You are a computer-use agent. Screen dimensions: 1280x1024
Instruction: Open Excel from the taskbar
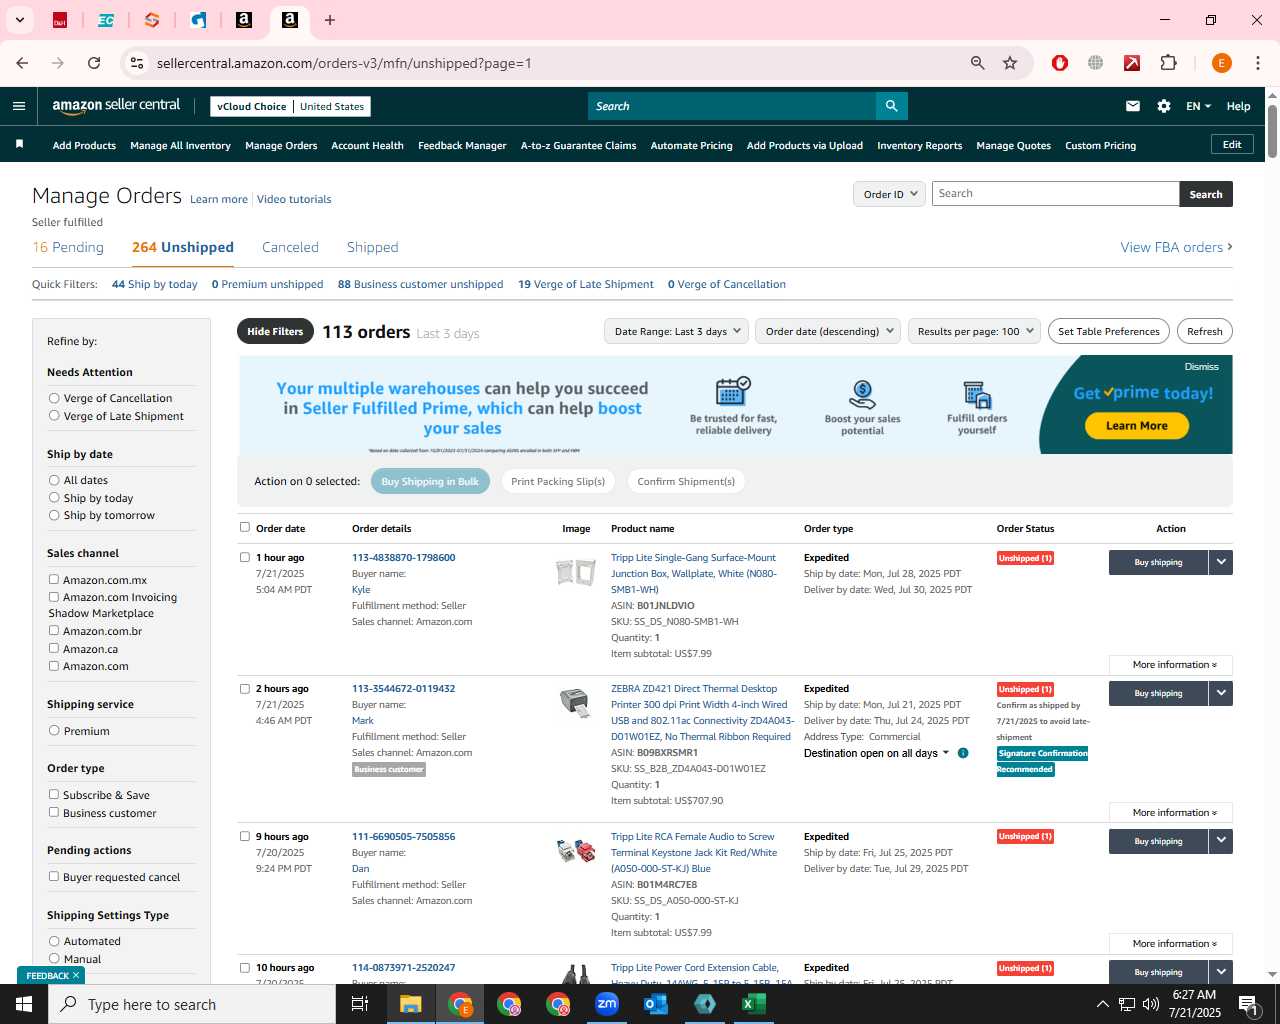pyautogui.click(x=754, y=1004)
